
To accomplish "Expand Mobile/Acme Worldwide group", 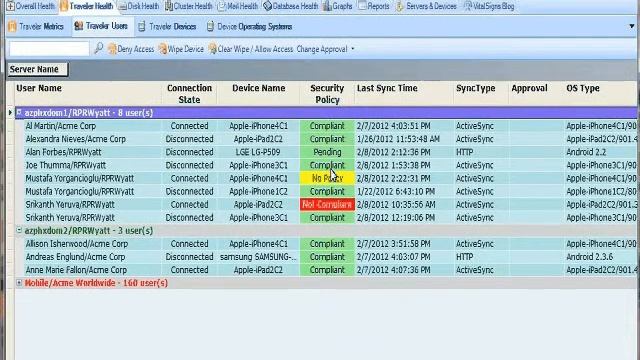I will (x=19, y=282).
